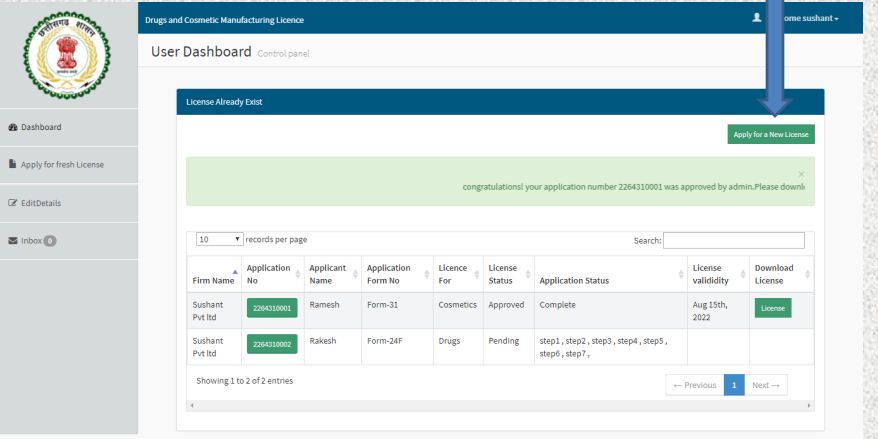Open EditDetails in the sidebar
878x439 pixels.
40,202
